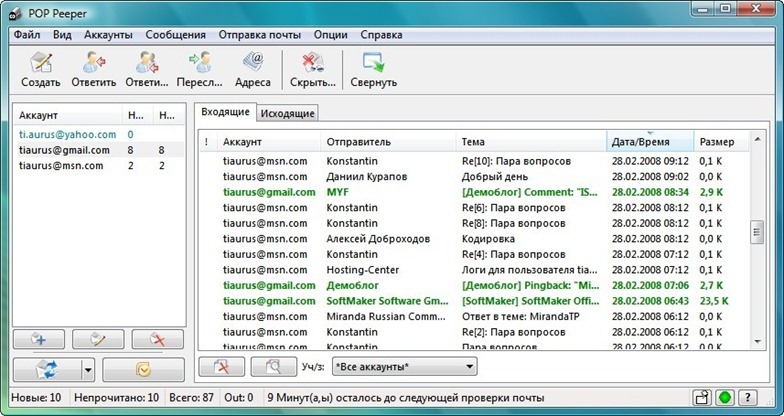Click the POP Peeper title bar icon

point(15,14)
